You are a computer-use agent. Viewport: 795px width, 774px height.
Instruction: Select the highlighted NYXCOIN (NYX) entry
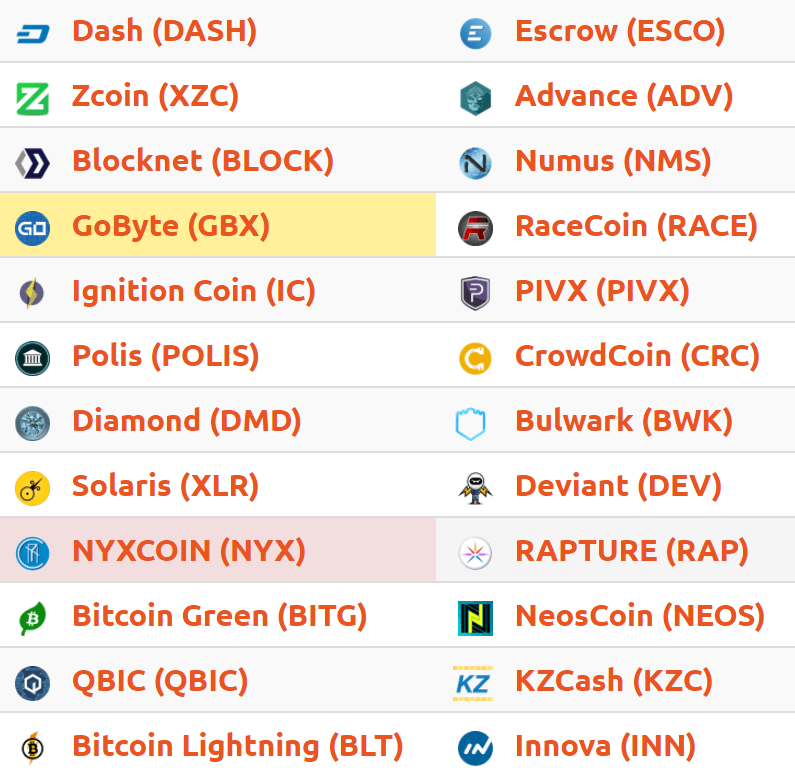coord(218,550)
